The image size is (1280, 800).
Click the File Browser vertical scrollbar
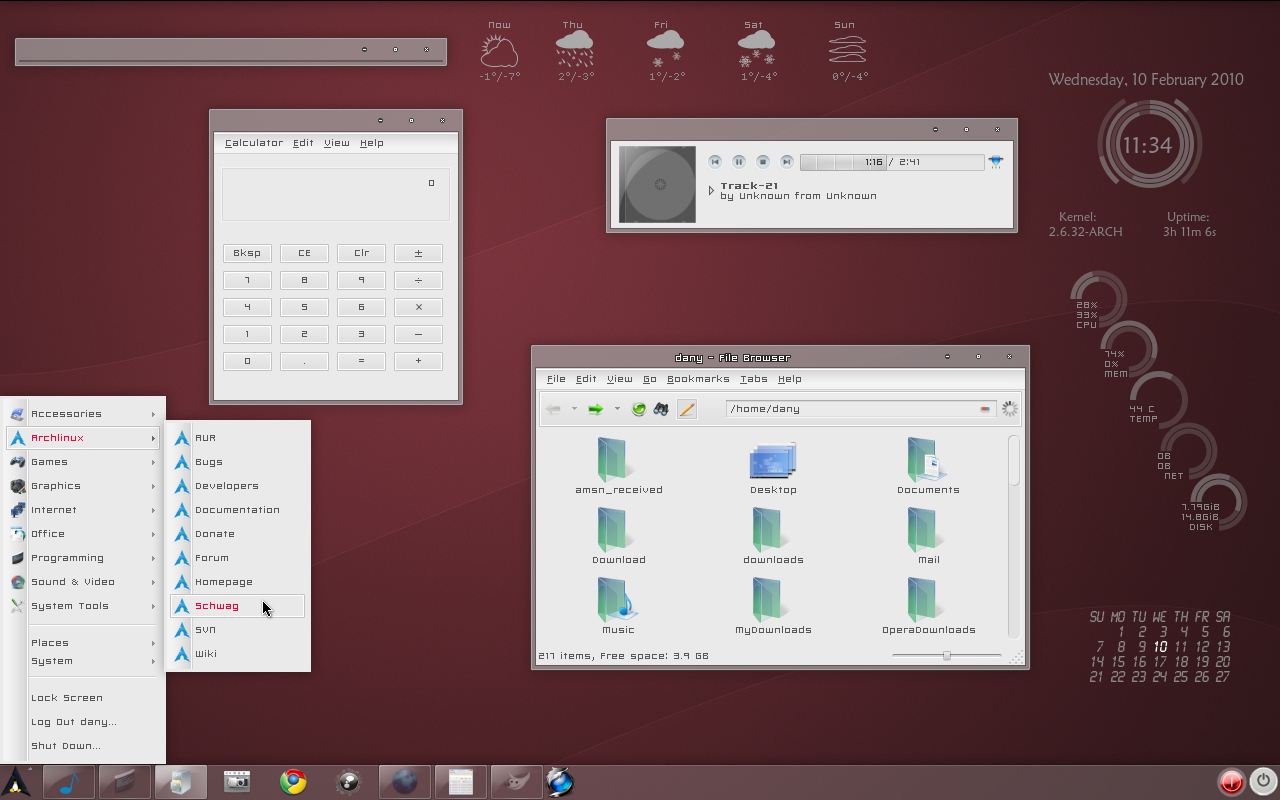click(1013, 535)
